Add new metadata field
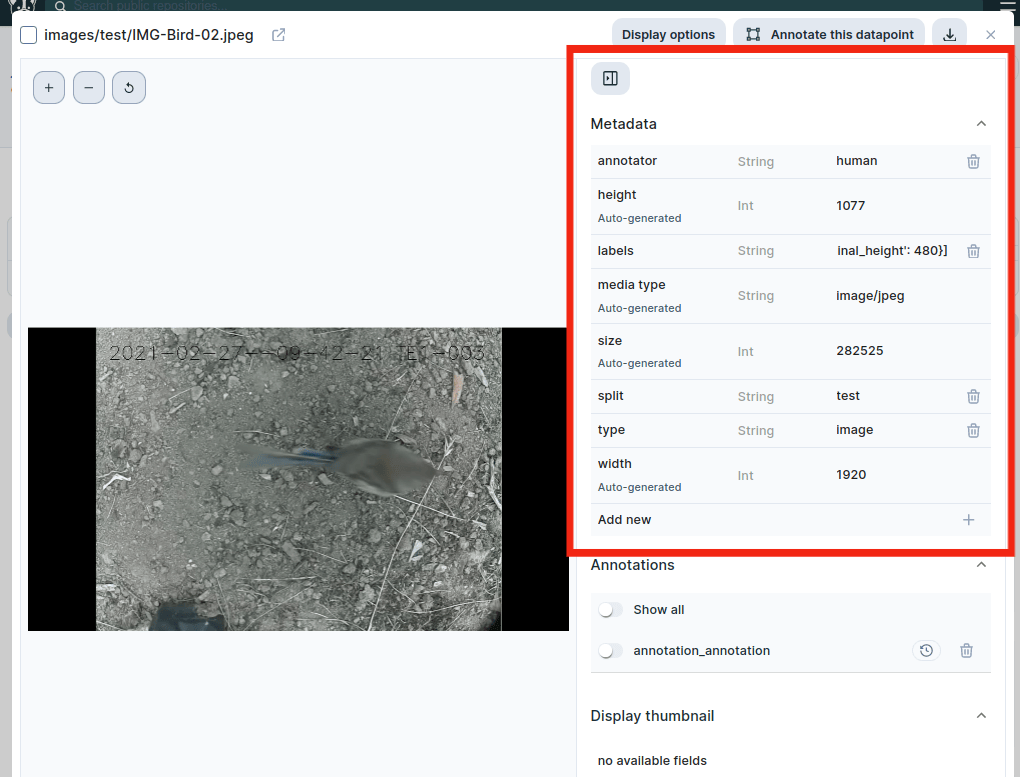Image resolution: width=1020 pixels, height=777 pixels. point(968,520)
